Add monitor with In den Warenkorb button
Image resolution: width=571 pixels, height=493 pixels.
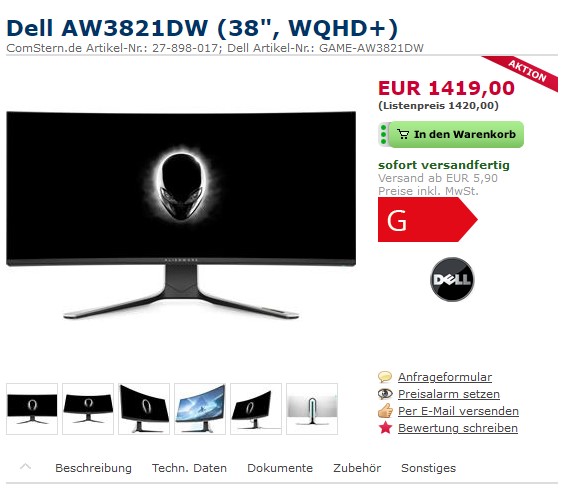pos(451,134)
